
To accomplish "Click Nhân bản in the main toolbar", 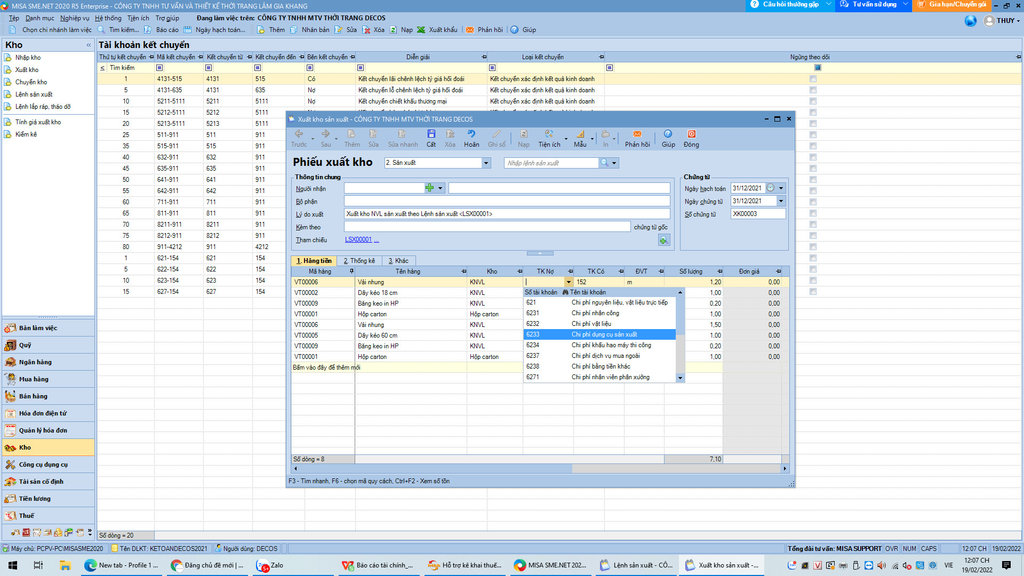I will tap(310, 29).
